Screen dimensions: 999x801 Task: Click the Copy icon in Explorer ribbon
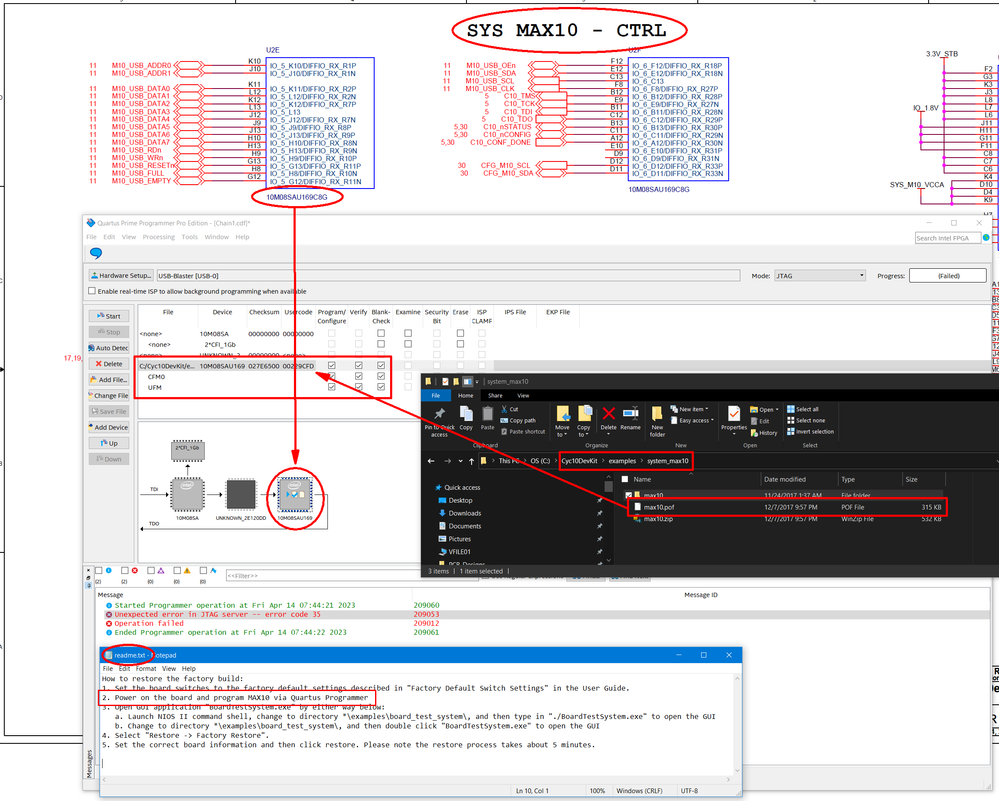pos(466,418)
